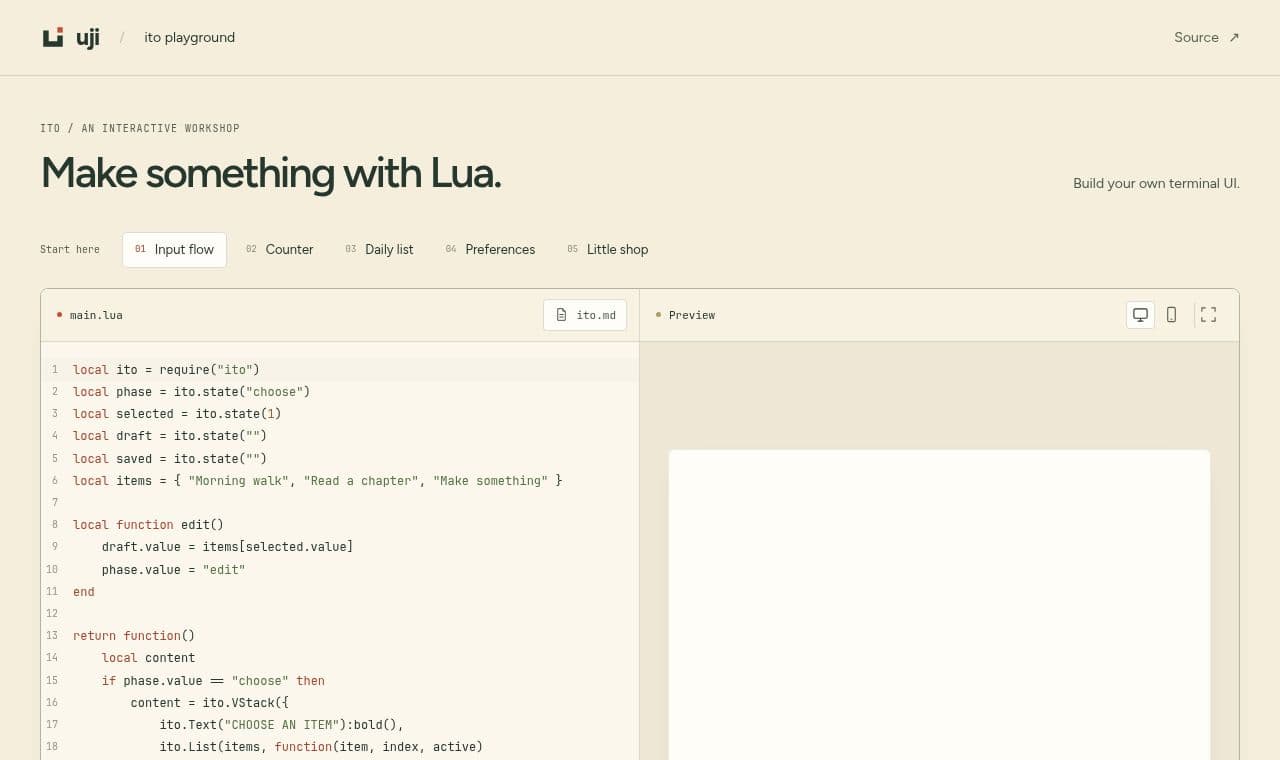Open the Preferences example tab
This screenshot has height=760, width=1280.
[x=490, y=250]
